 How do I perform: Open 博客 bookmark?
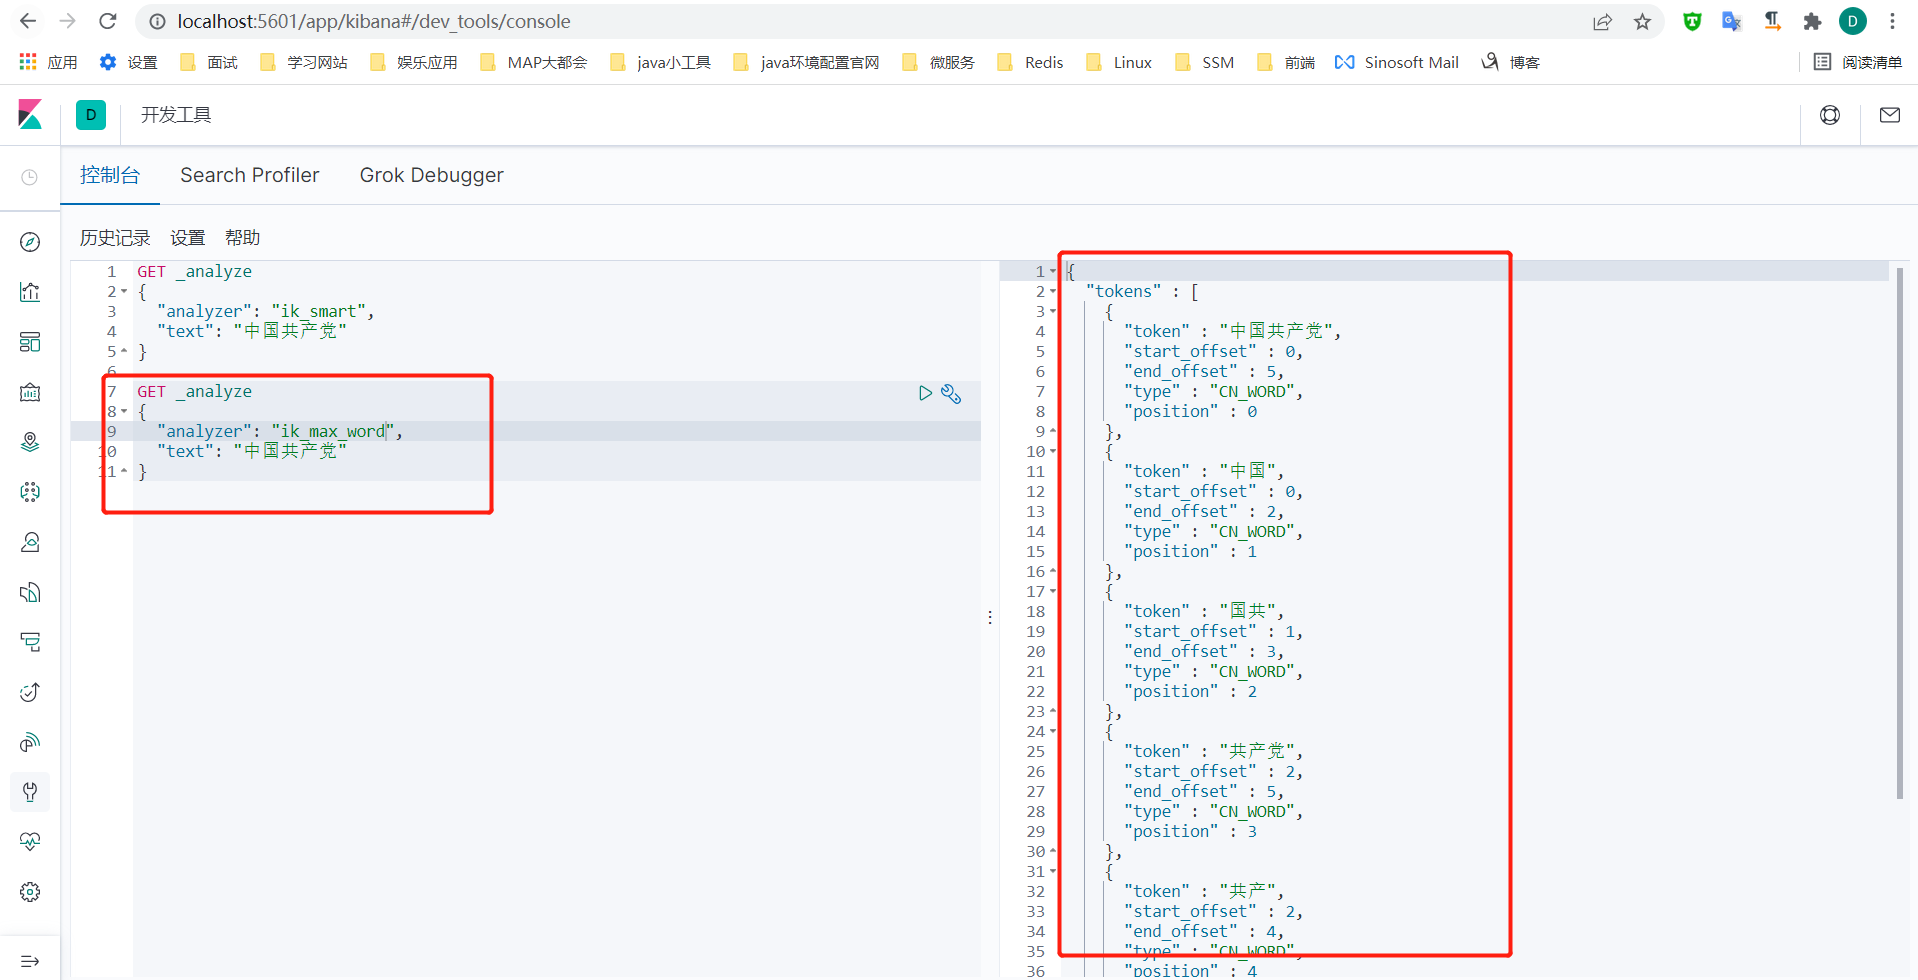click(x=1511, y=62)
